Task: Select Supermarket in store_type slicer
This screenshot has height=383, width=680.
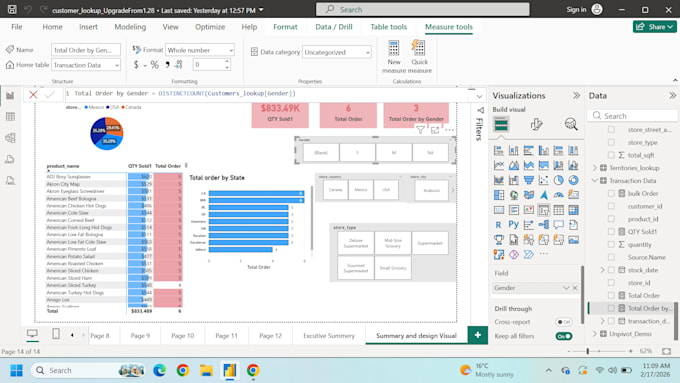Action: coord(430,243)
